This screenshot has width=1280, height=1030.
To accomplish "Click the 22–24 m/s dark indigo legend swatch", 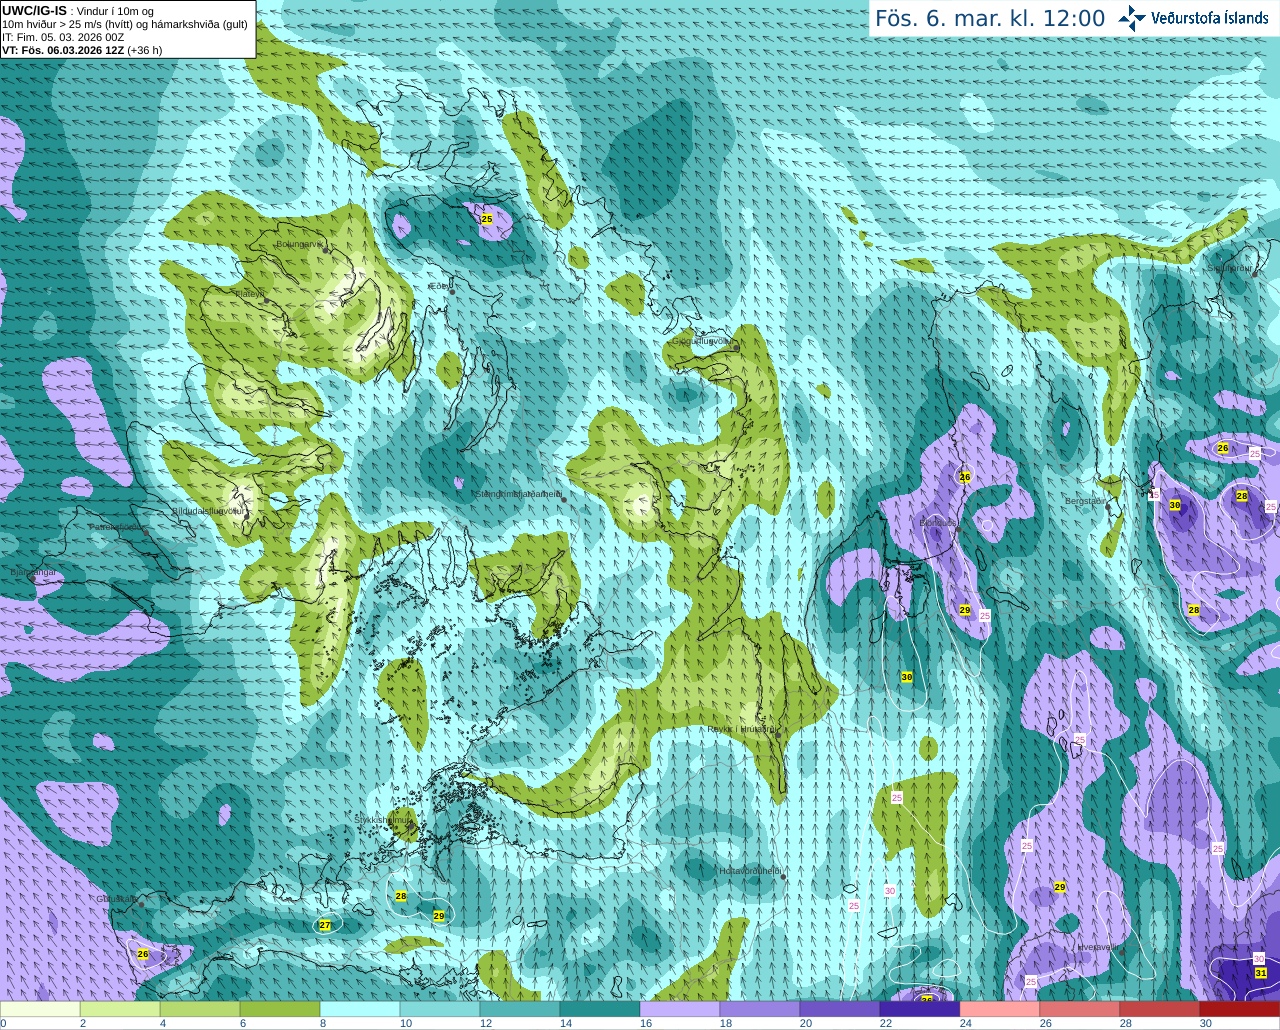I will [x=920, y=1009].
